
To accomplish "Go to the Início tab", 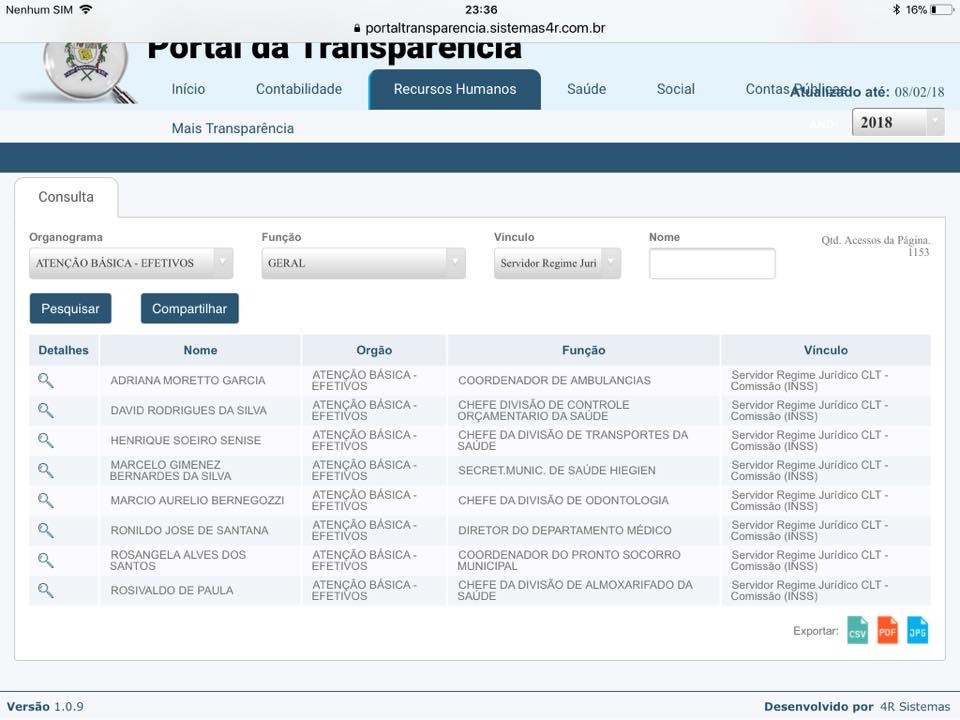I will pyautogui.click(x=188, y=89).
